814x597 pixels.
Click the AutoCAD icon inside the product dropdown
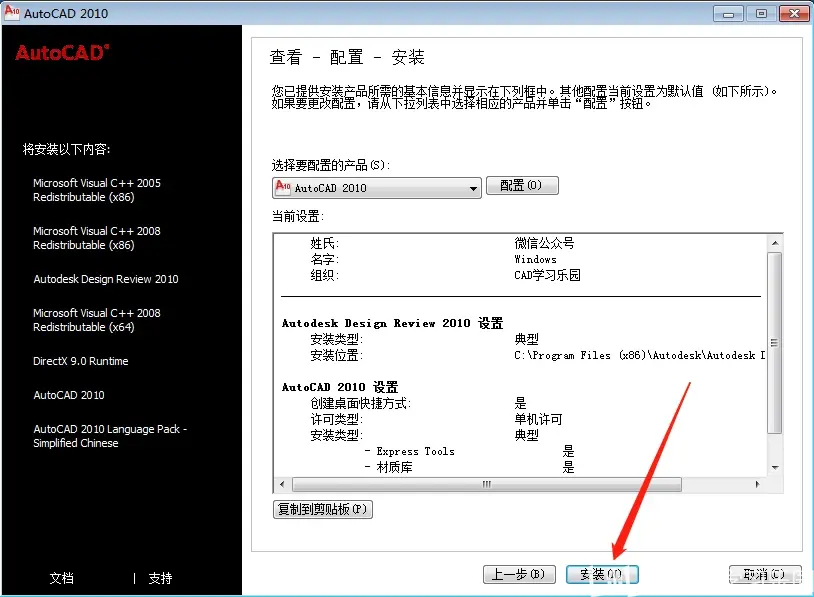[283, 187]
